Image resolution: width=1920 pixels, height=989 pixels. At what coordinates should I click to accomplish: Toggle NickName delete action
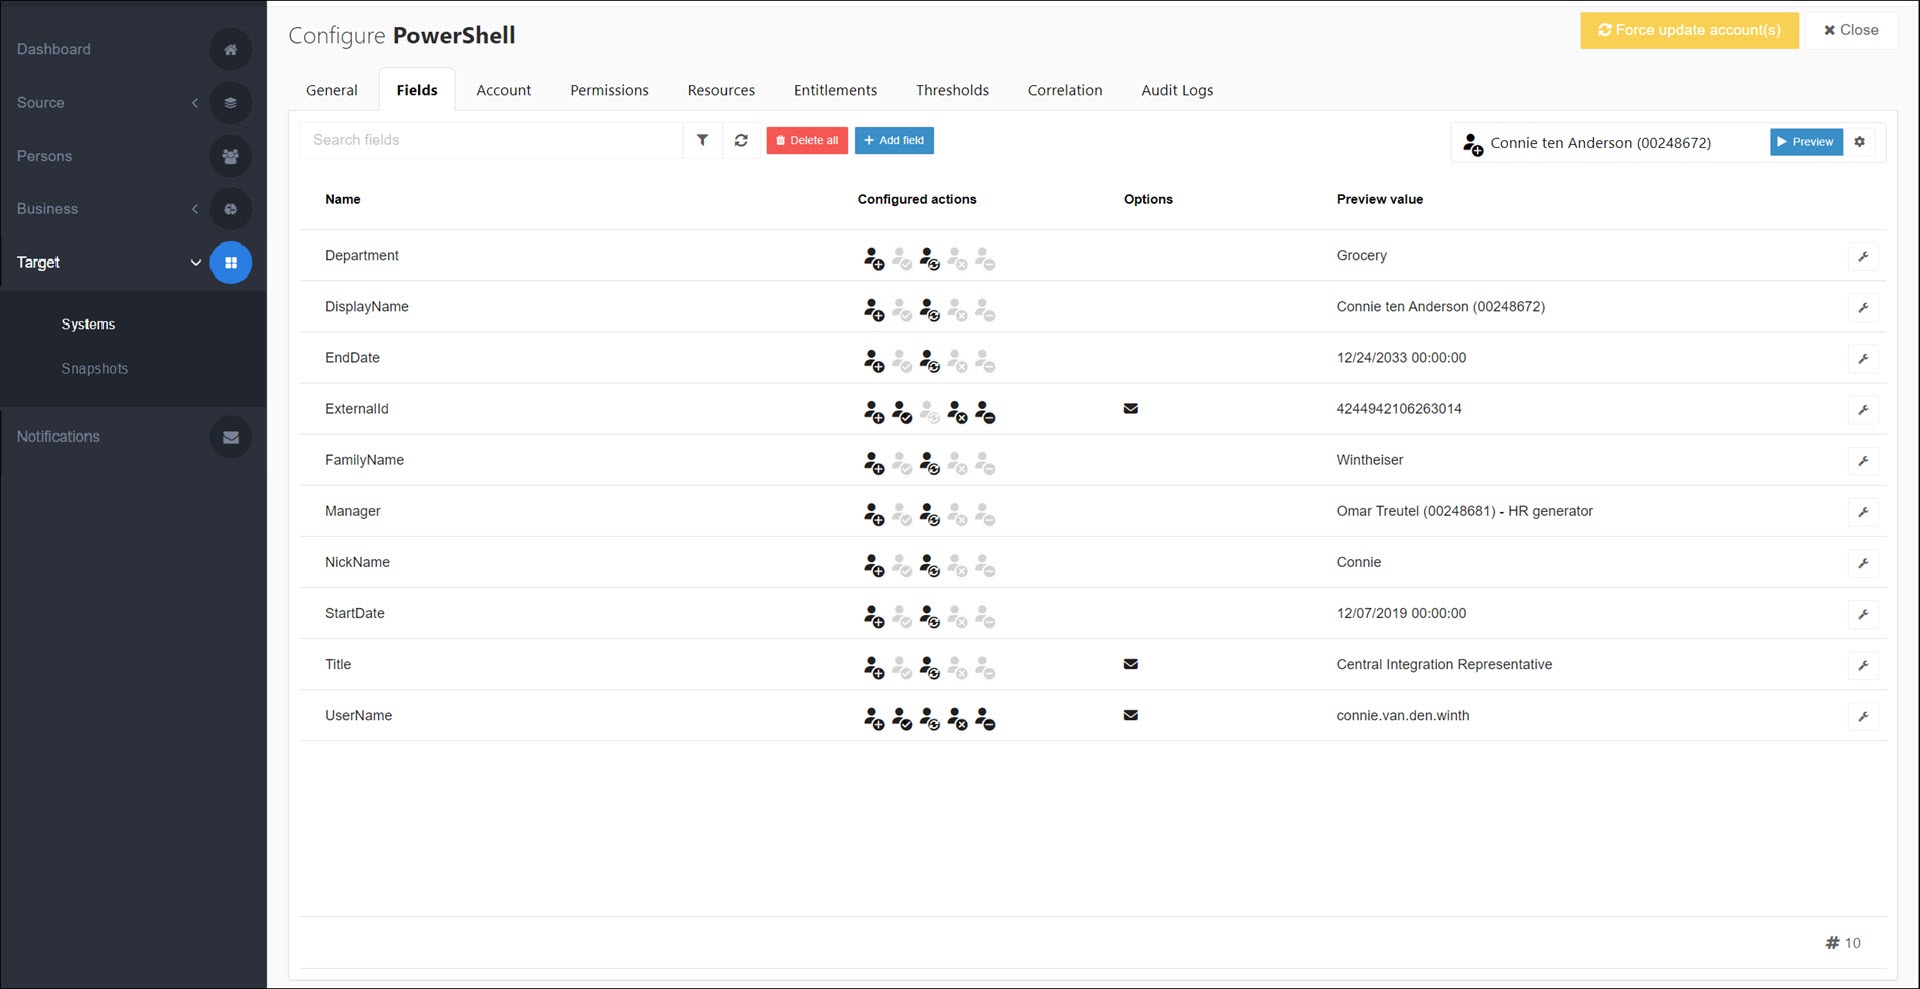coord(985,565)
